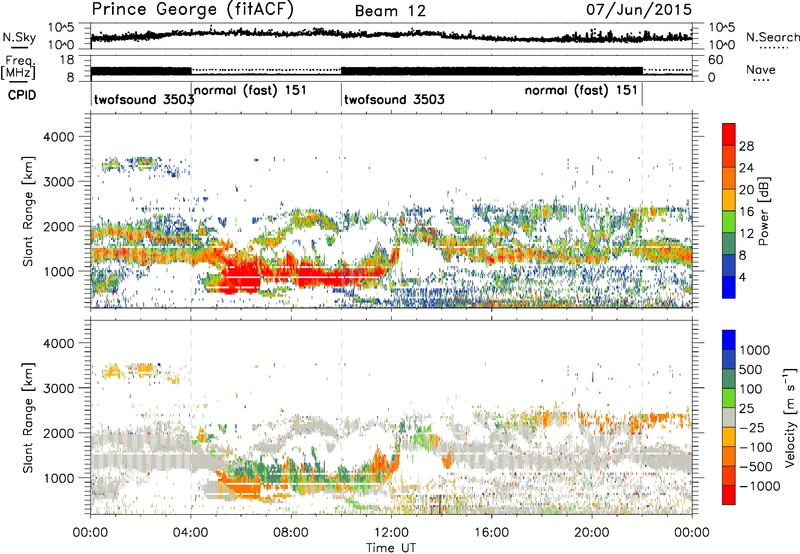The height and width of the screenshot is (554, 800).
Task: Click the '08:00' time axis label
Action: pos(291,533)
